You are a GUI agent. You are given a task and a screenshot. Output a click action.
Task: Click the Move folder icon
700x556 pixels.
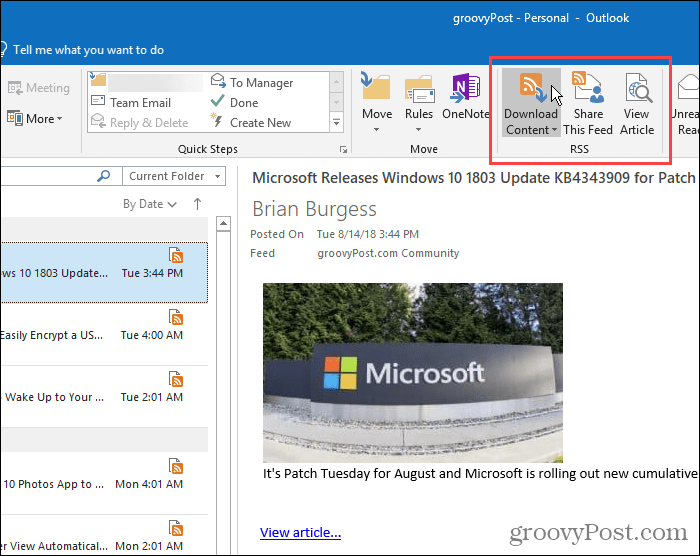pos(376,86)
